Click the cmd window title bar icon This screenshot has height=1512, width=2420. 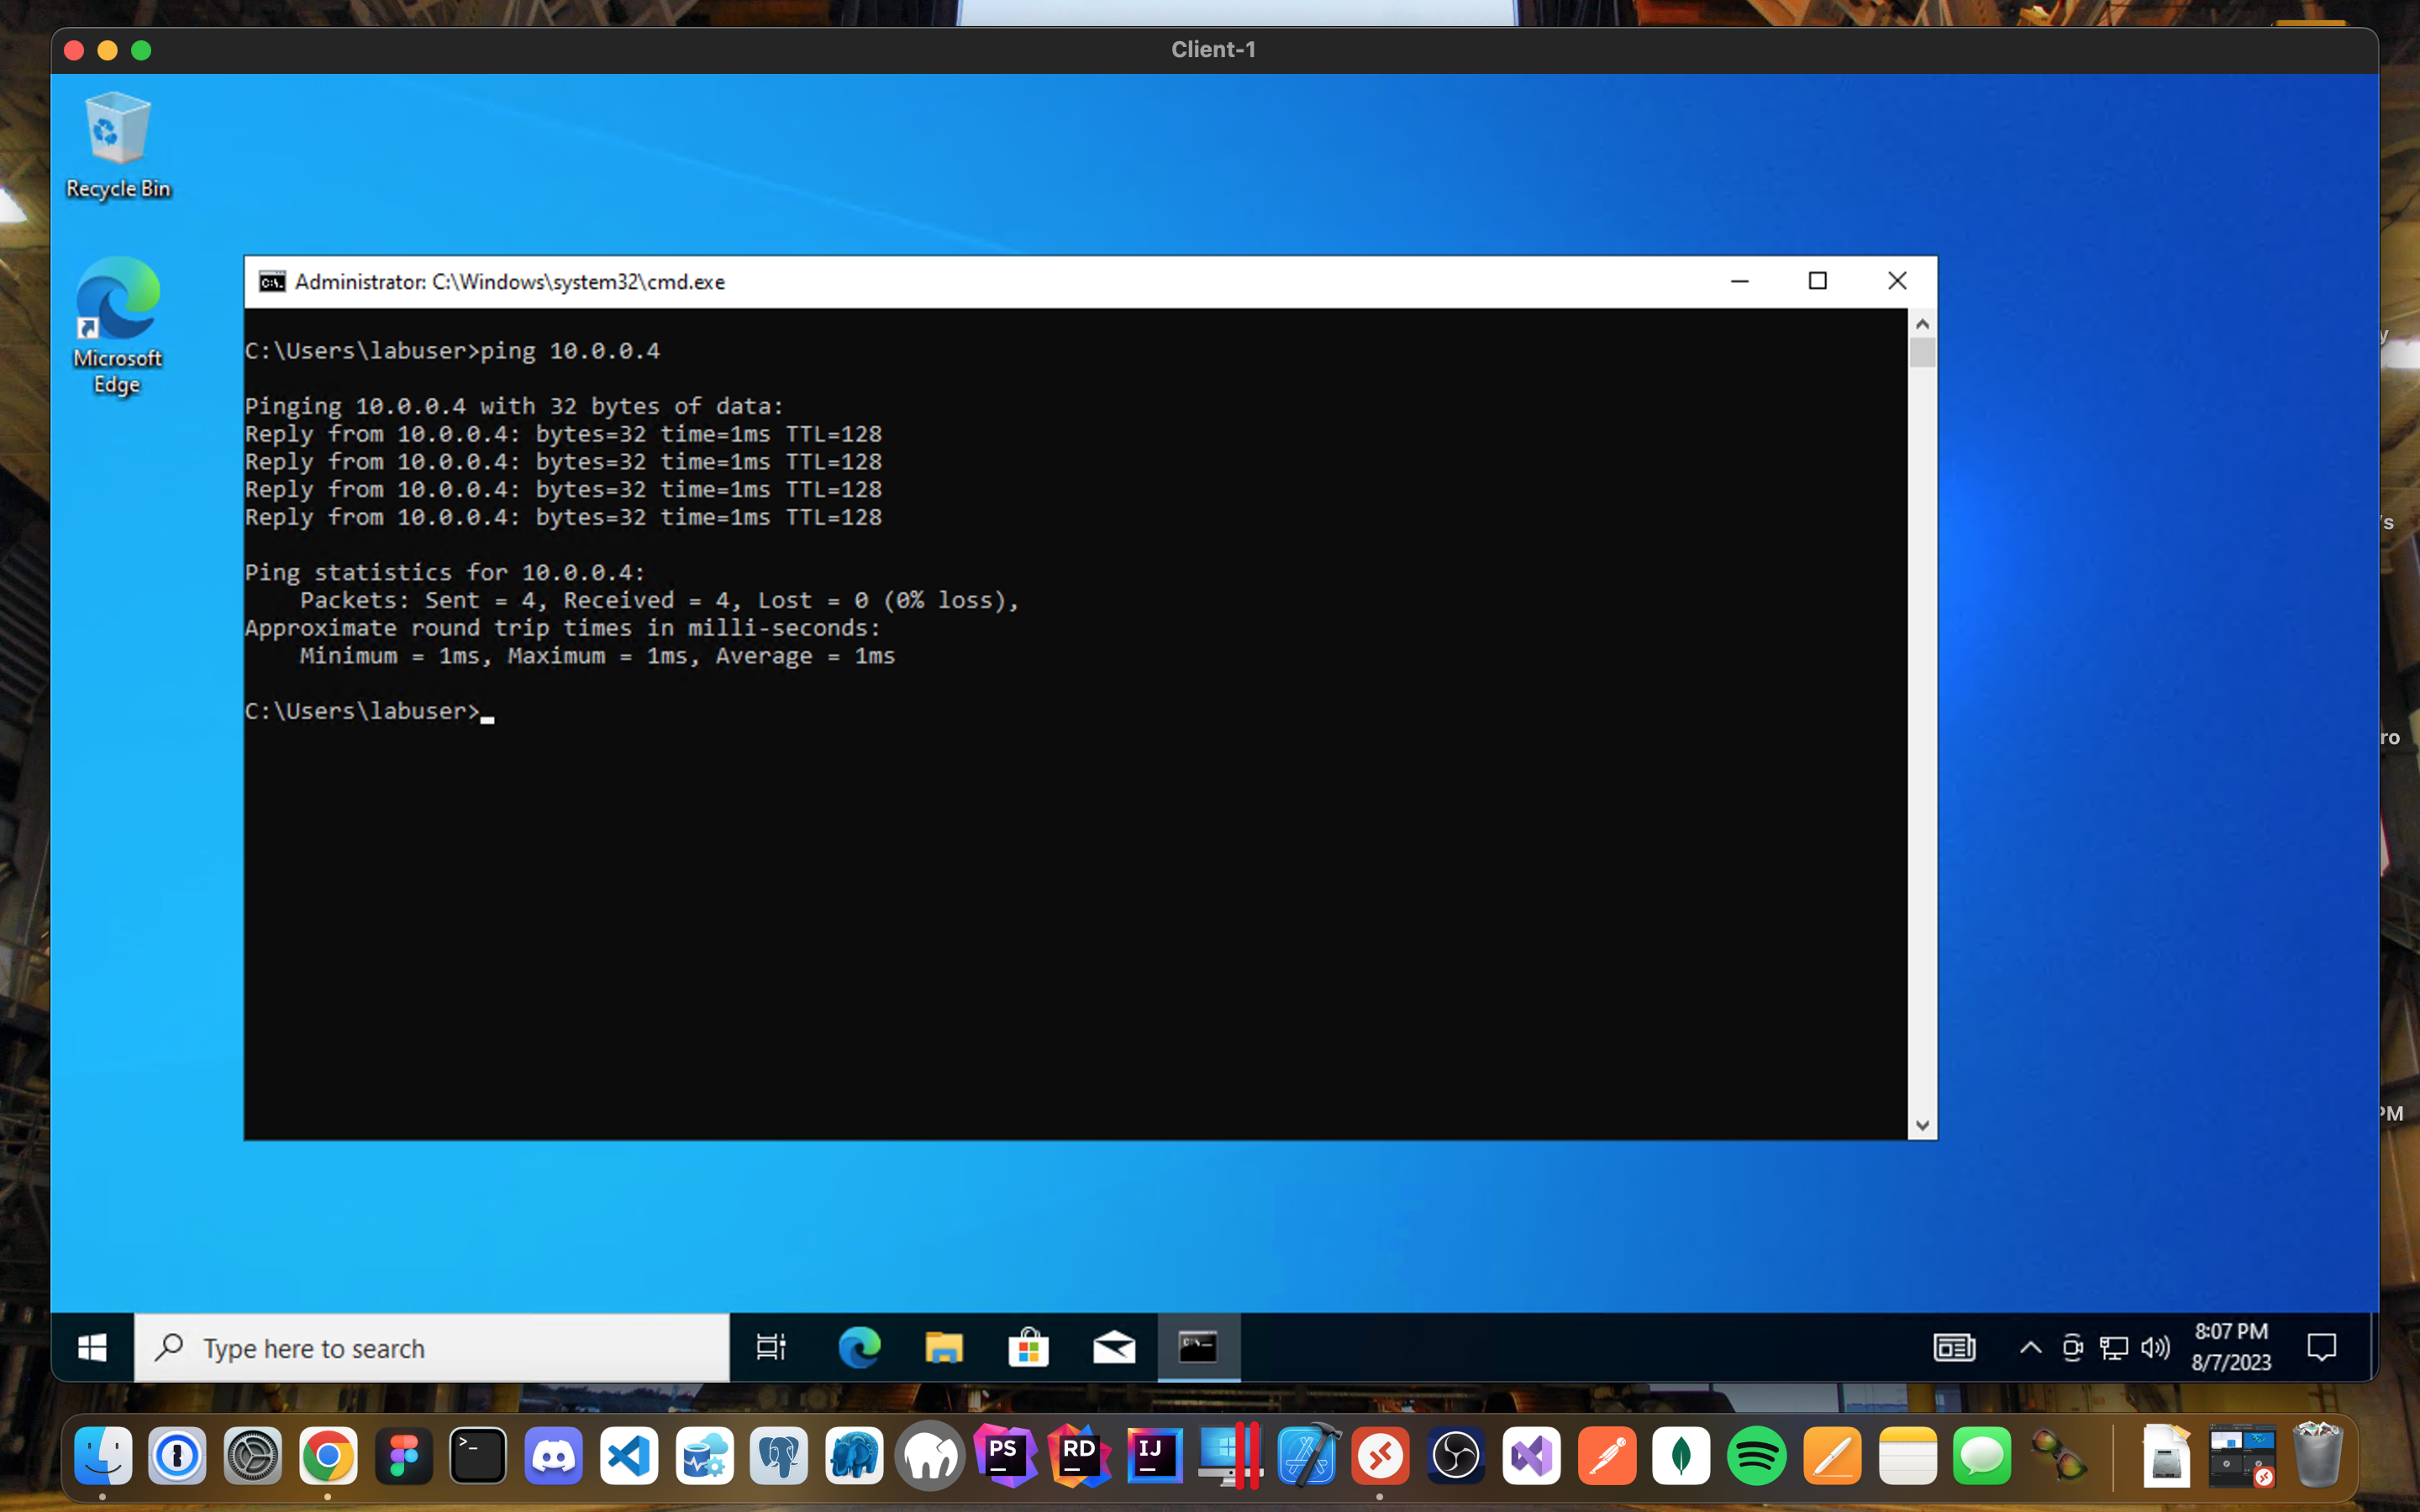pos(271,282)
